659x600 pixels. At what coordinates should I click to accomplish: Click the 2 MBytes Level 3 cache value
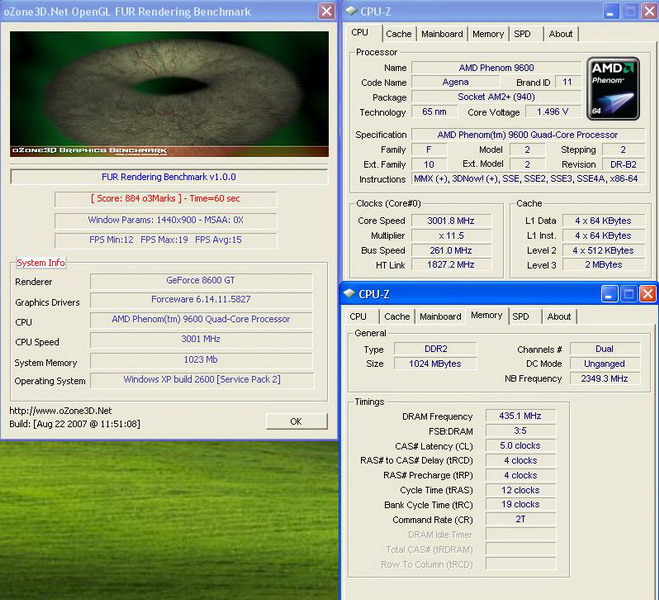tap(603, 265)
